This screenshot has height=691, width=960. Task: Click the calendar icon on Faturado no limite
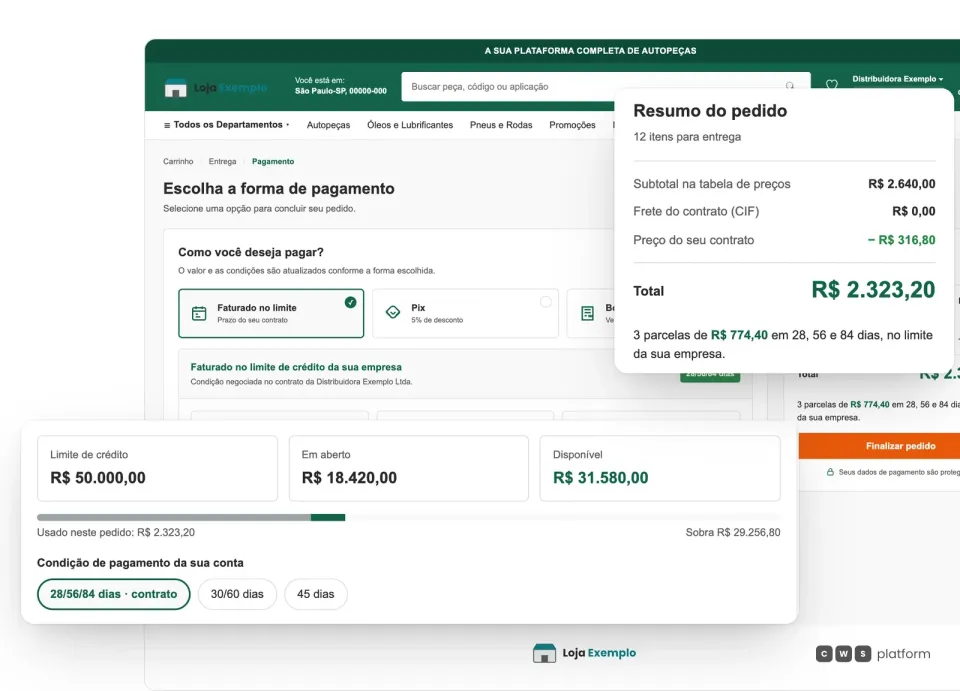[x=199, y=313]
